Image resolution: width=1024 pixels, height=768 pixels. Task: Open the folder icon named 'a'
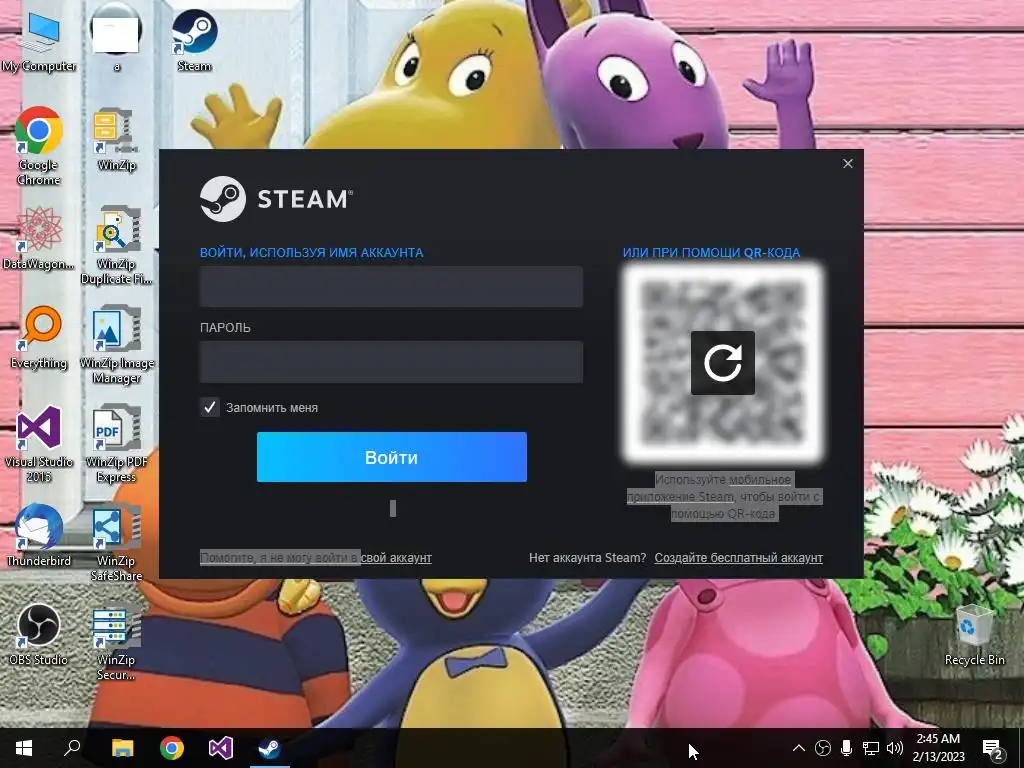[116, 39]
